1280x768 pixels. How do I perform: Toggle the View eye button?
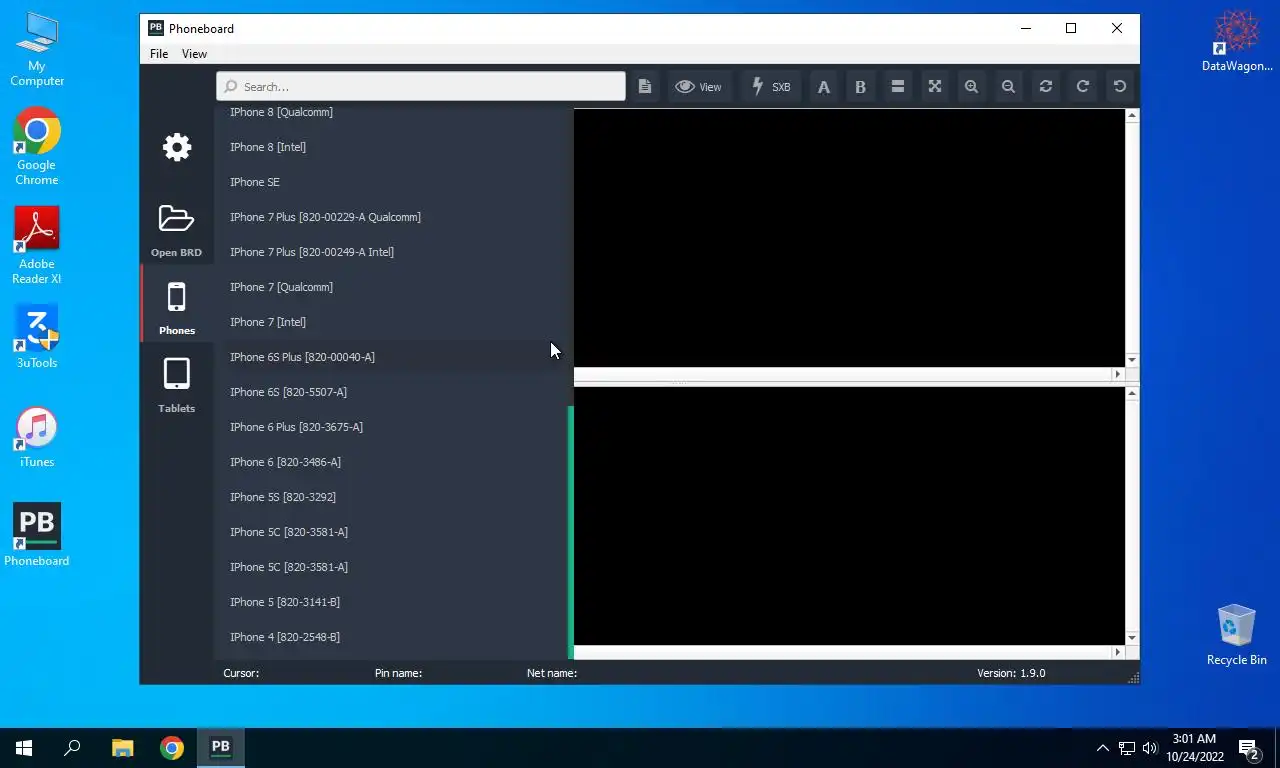click(x=698, y=87)
